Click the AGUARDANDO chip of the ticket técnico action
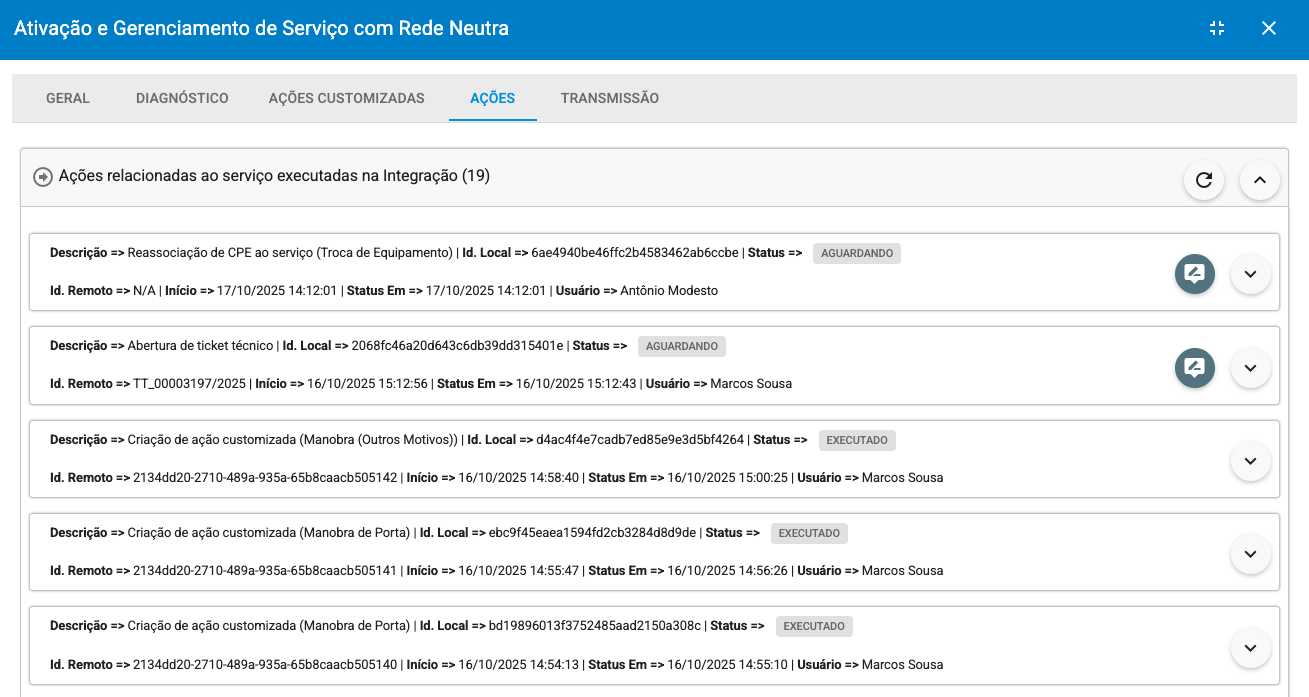 pos(681,346)
